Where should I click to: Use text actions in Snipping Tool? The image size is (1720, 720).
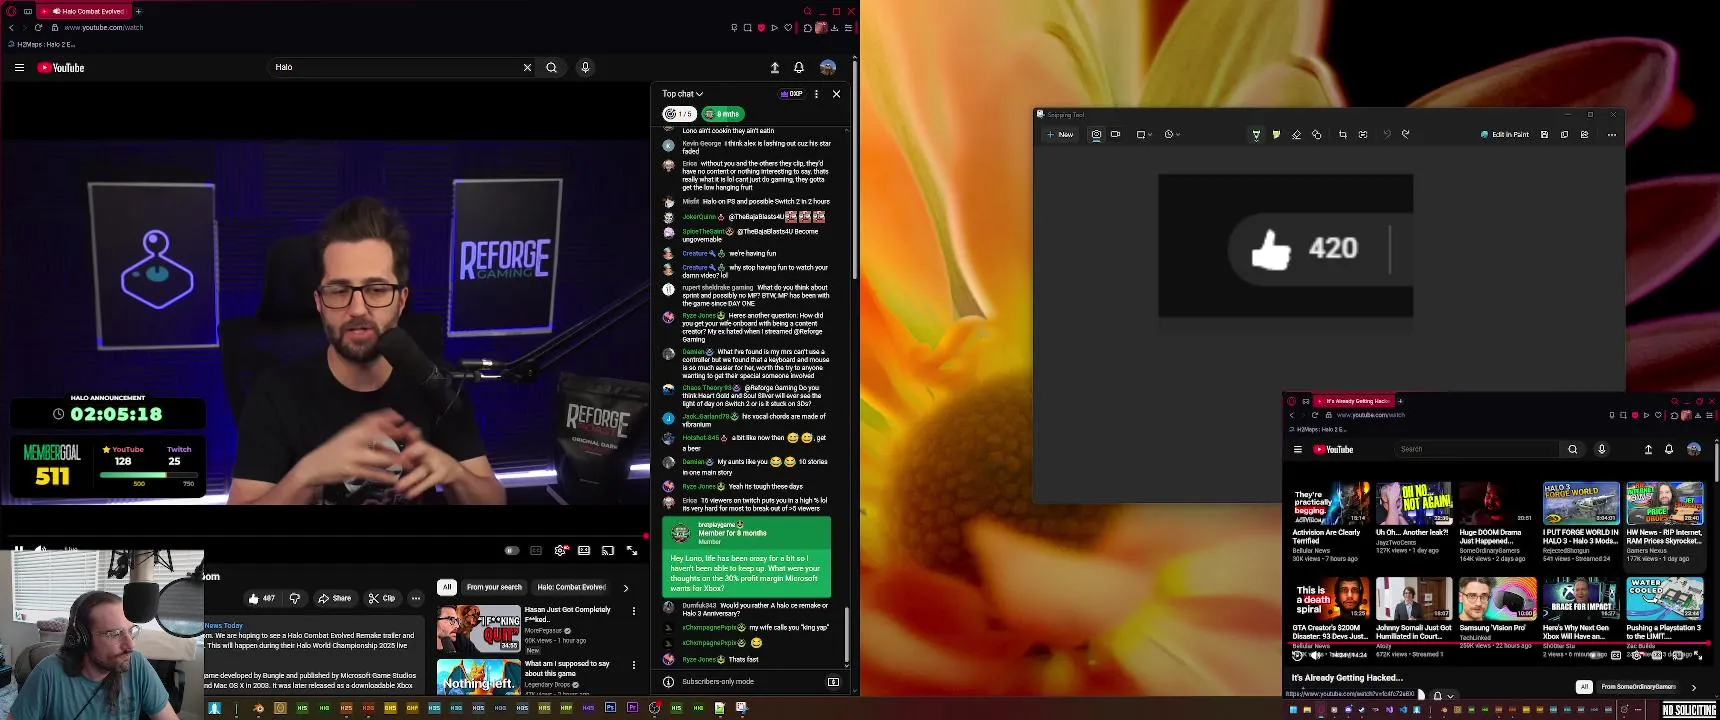pyautogui.click(x=1363, y=134)
